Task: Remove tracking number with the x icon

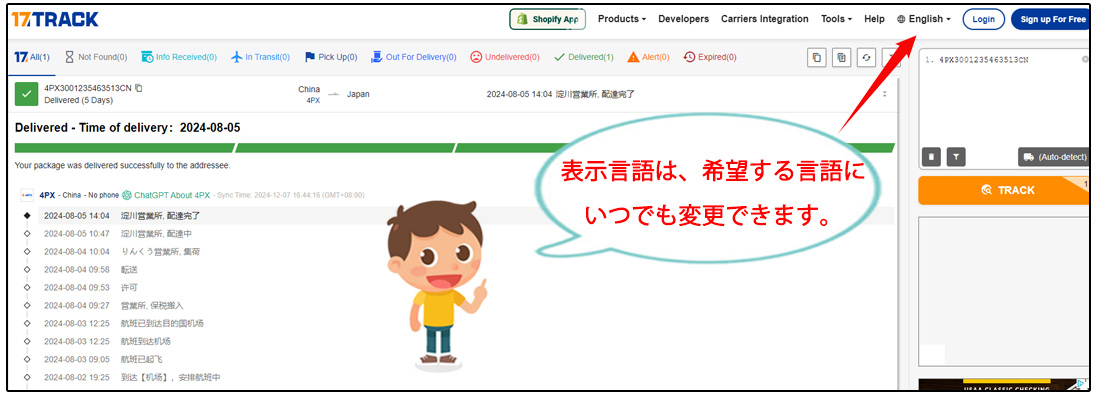Action: click(x=1085, y=59)
